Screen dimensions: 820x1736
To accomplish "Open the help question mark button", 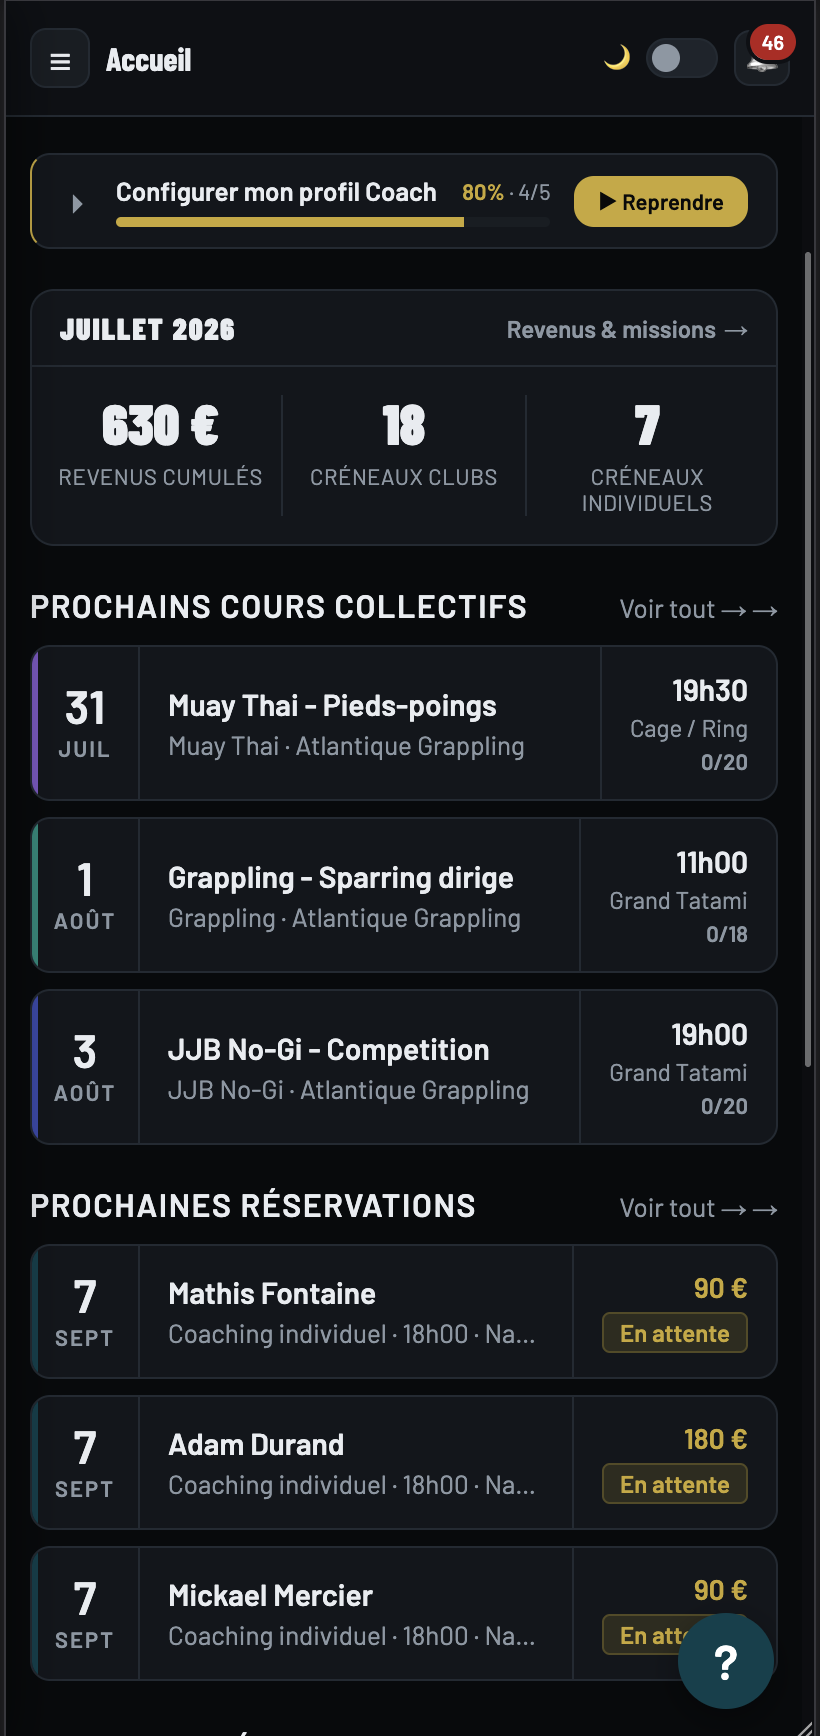I will tap(726, 1661).
